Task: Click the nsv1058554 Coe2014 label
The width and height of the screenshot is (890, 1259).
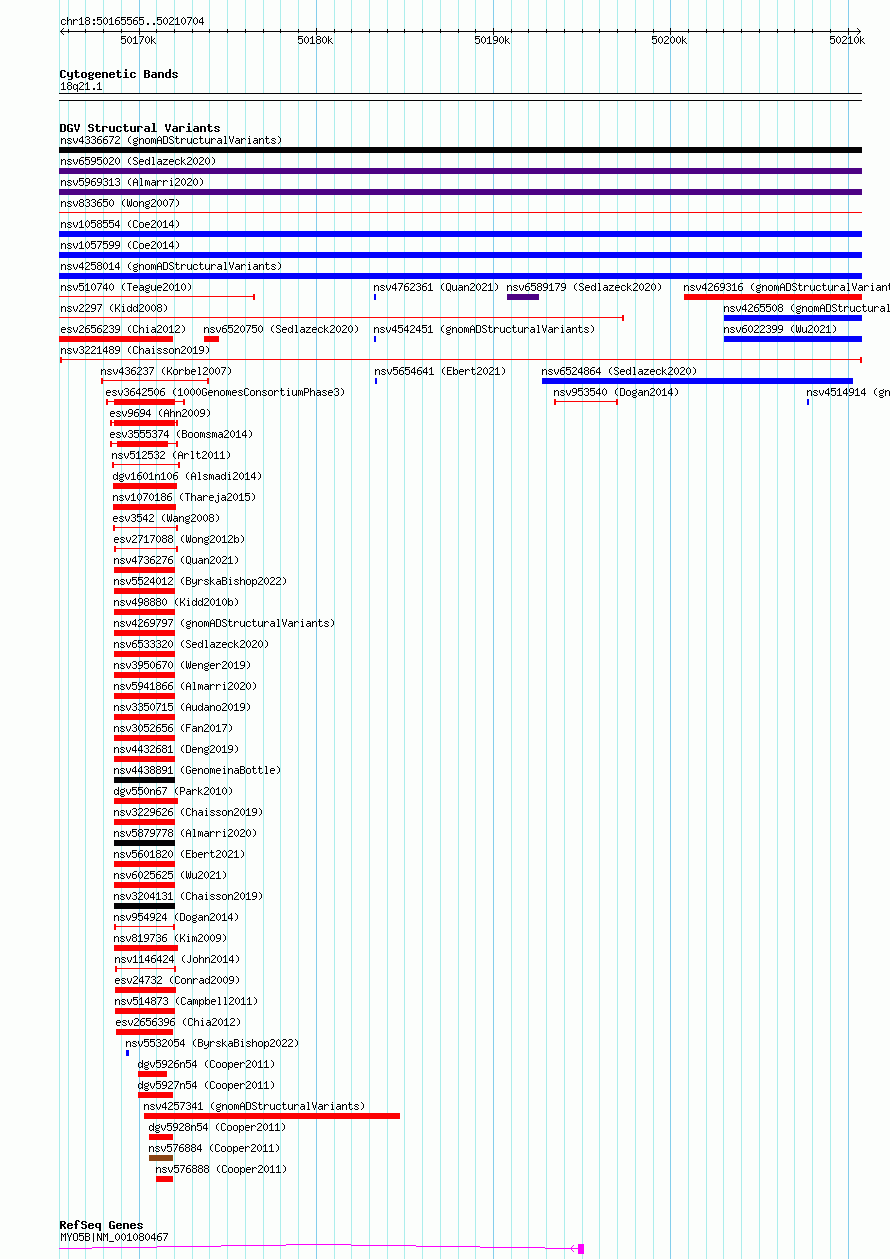Action: tap(120, 224)
